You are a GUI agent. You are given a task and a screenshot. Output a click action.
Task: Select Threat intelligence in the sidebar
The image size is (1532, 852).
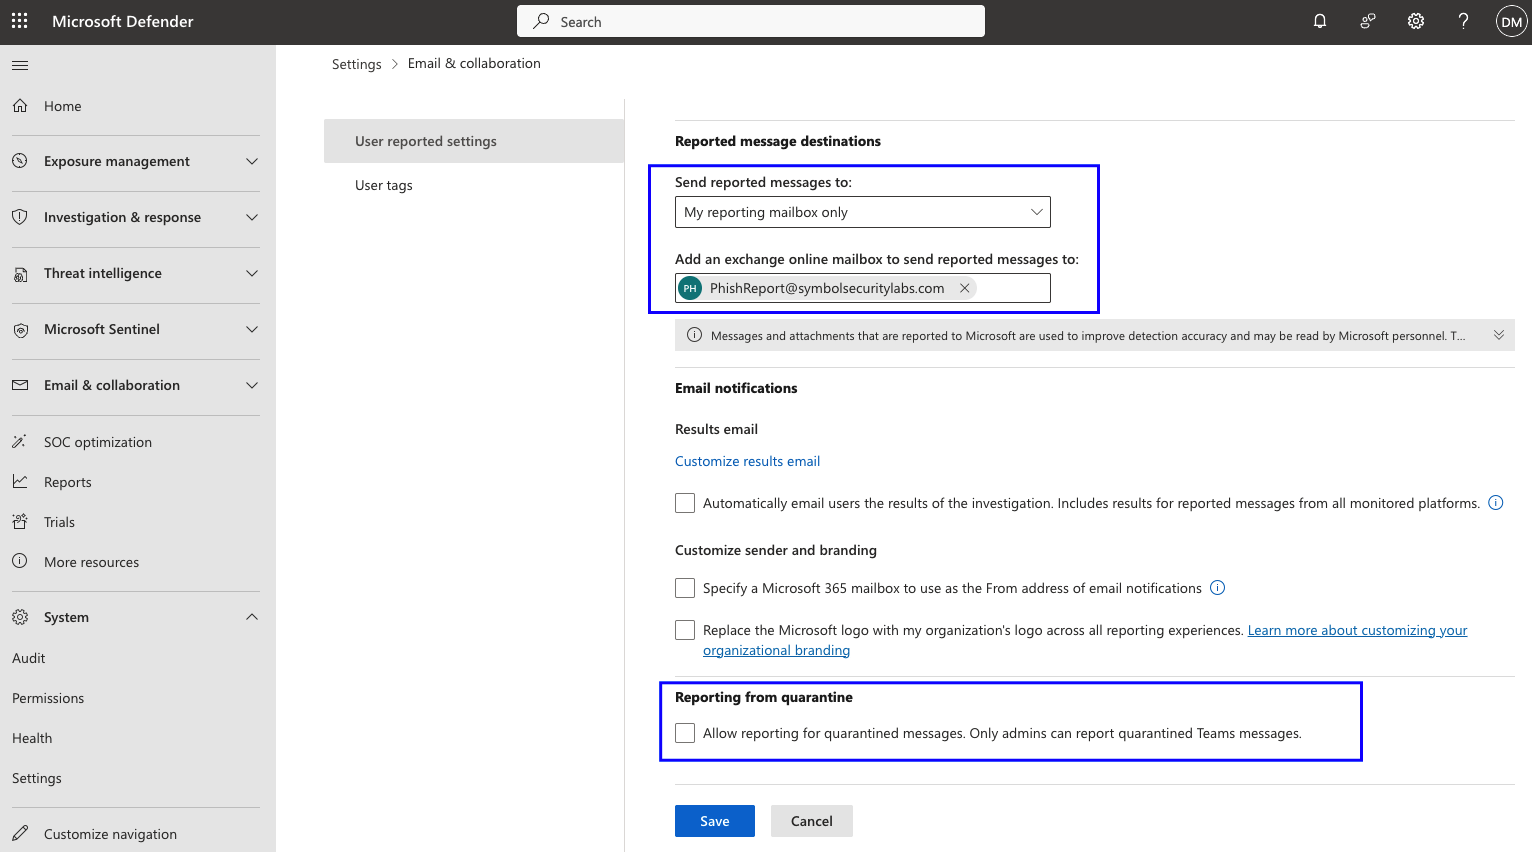click(103, 273)
